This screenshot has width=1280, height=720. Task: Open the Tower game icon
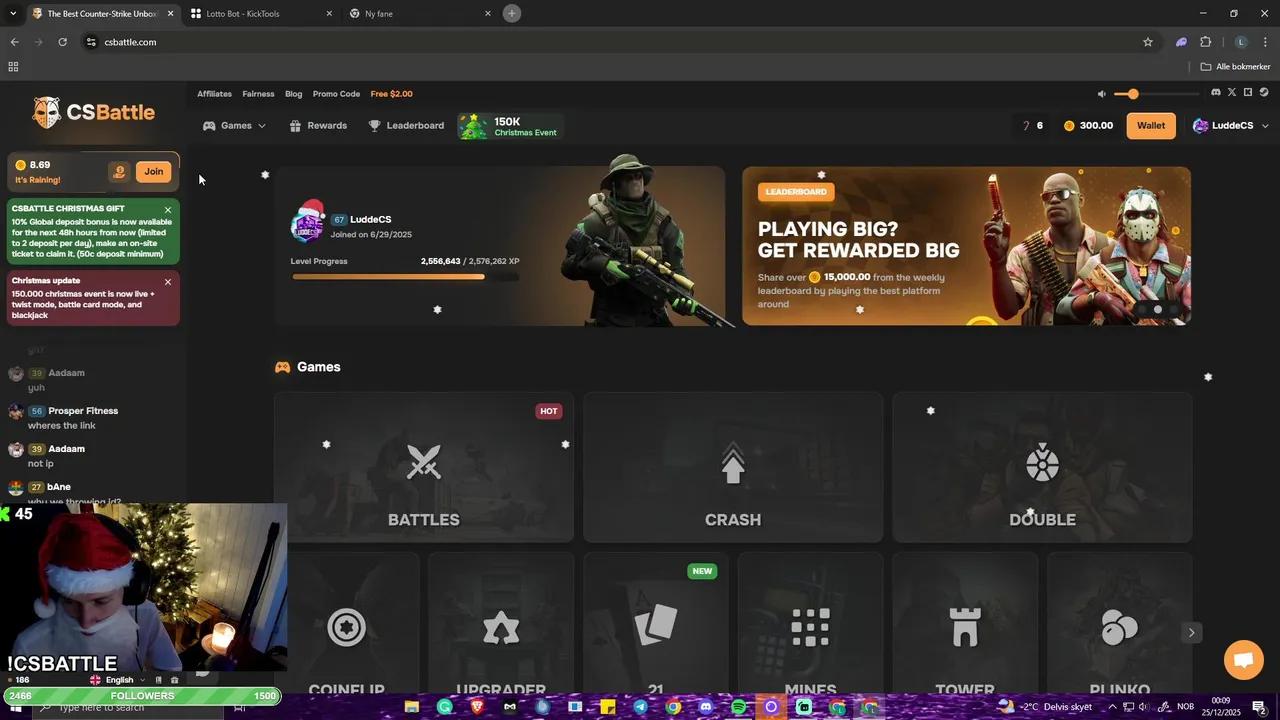(964, 627)
